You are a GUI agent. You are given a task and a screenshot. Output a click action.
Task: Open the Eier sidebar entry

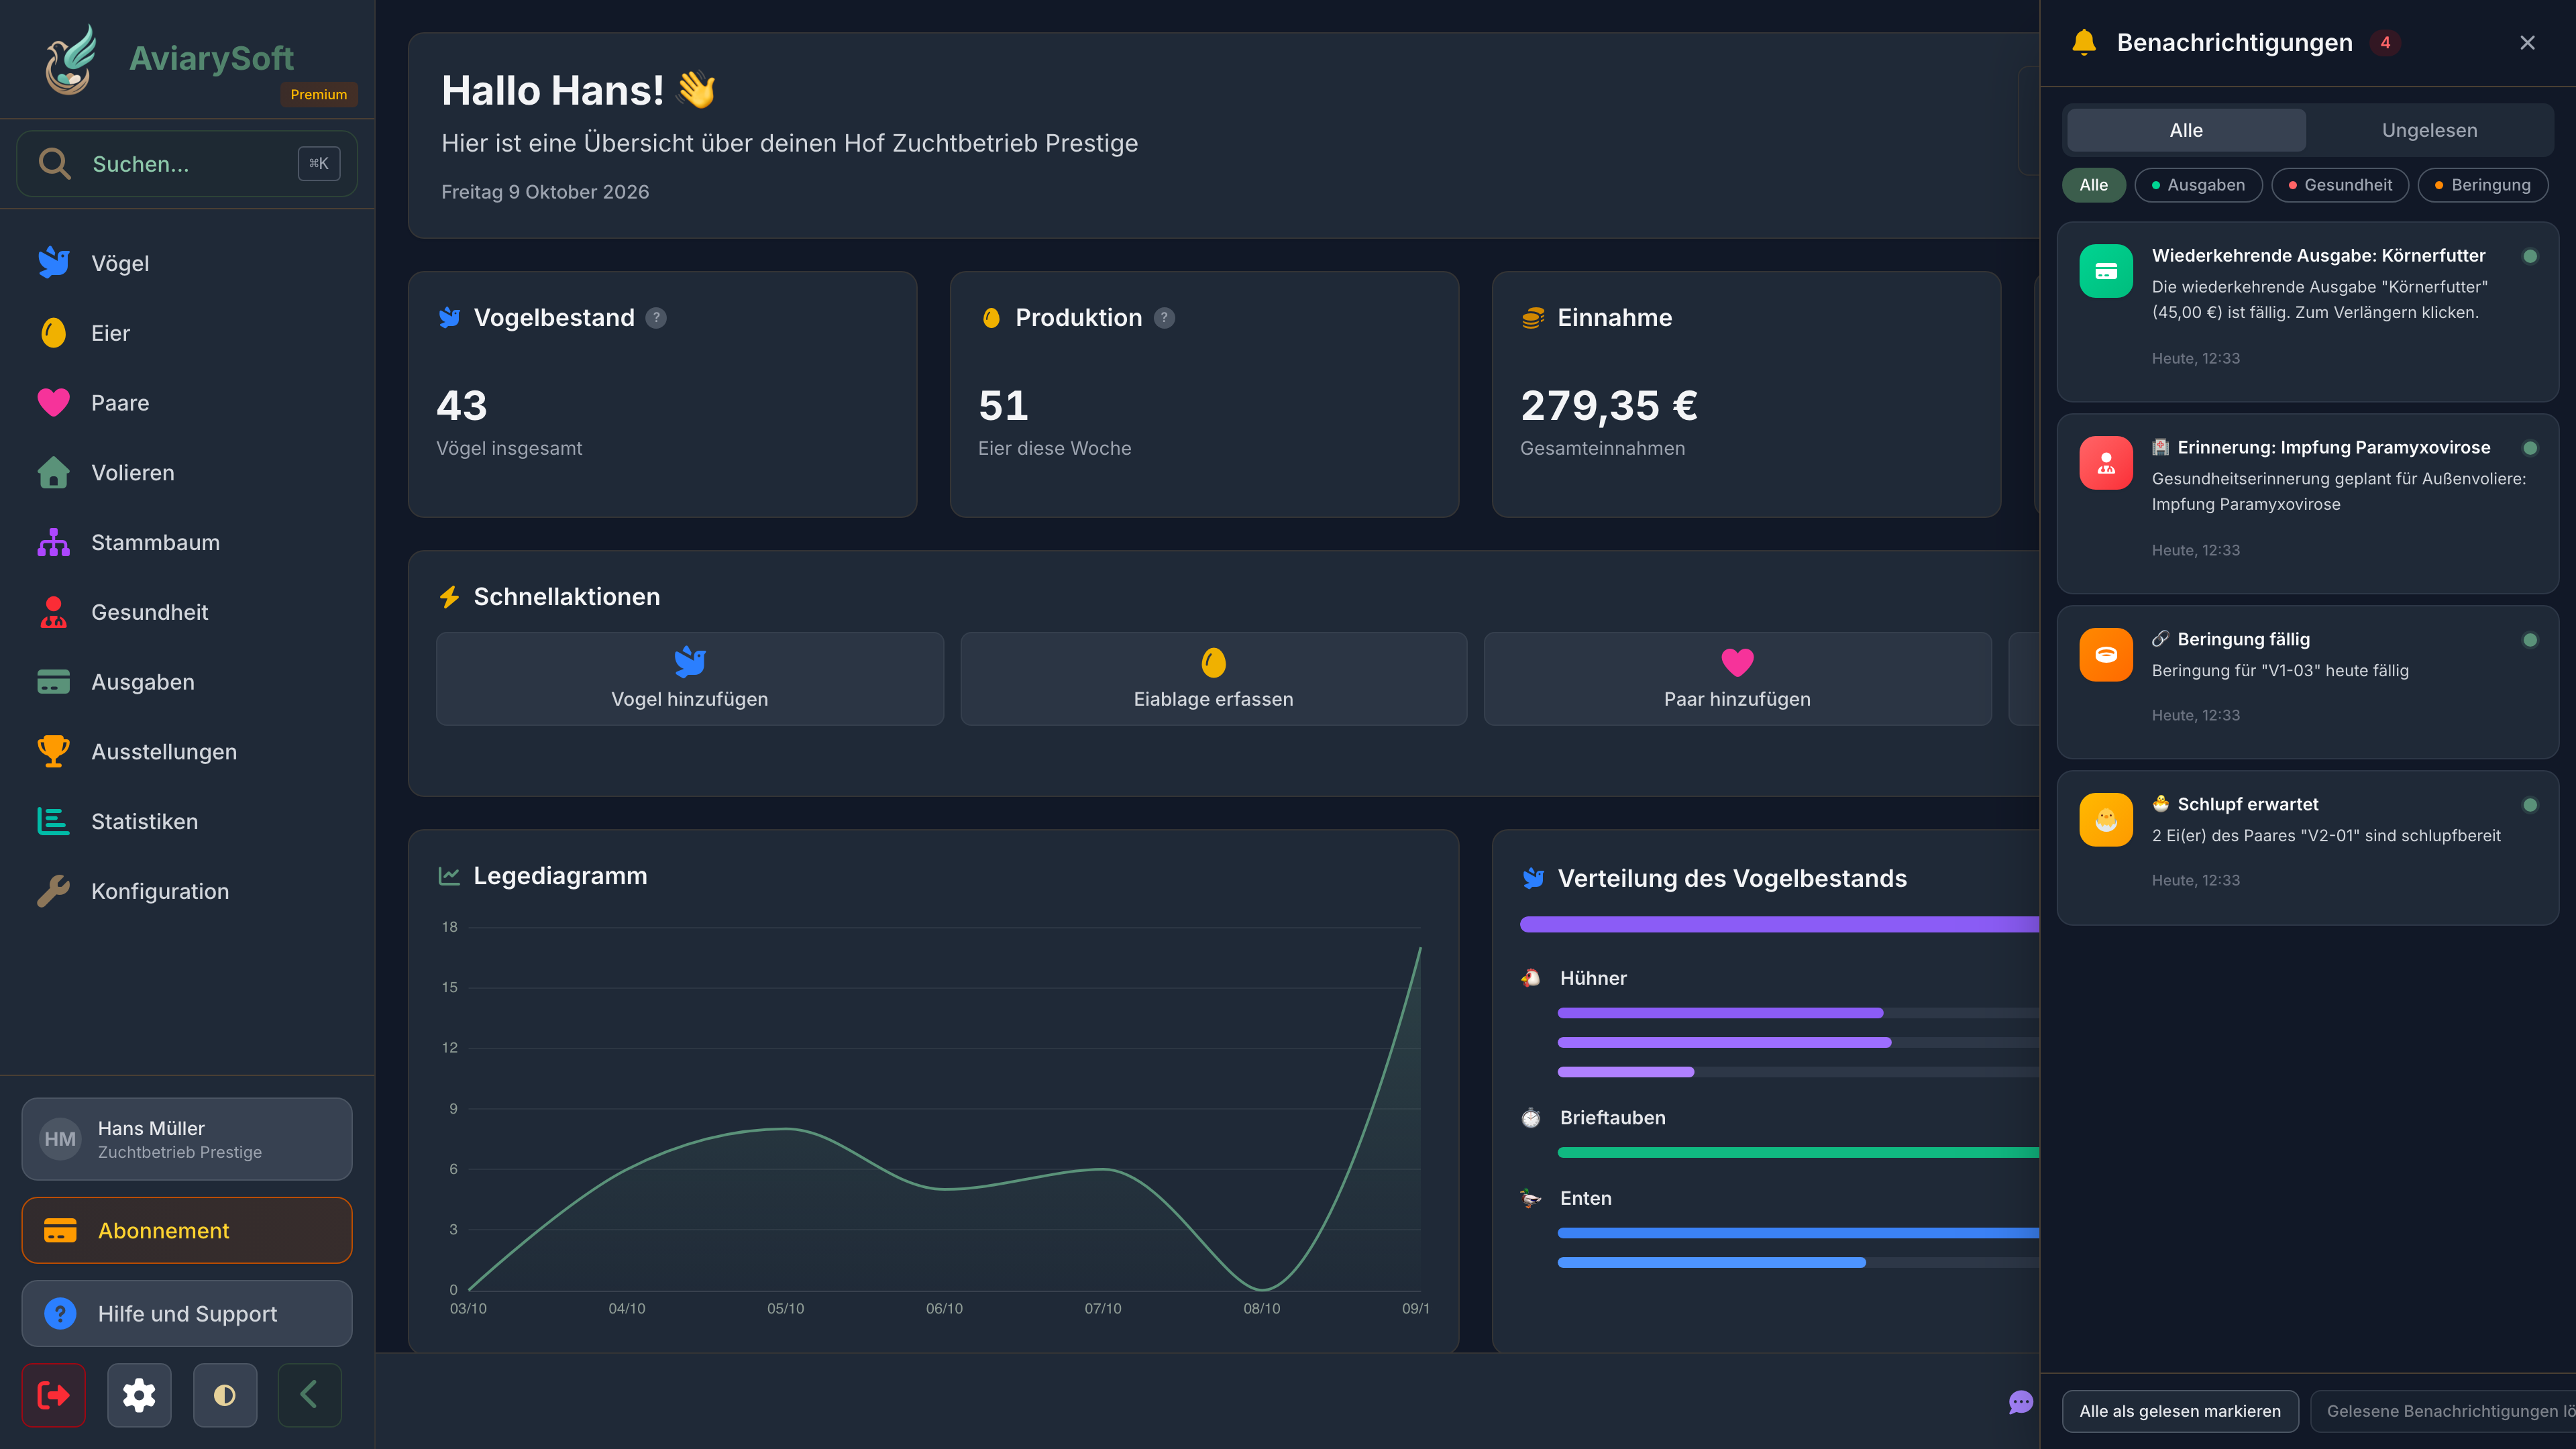point(187,333)
